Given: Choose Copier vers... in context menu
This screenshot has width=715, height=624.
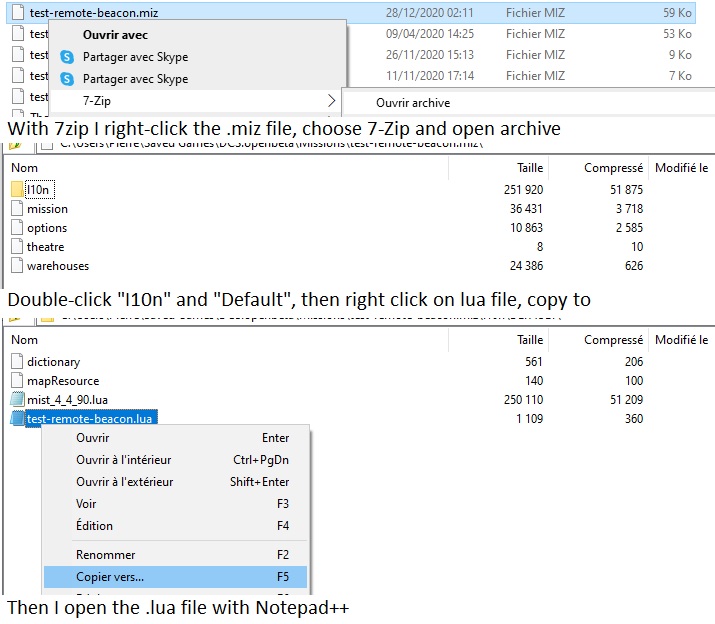Looking at the screenshot, I should pyautogui.click(x=176, y=577).
